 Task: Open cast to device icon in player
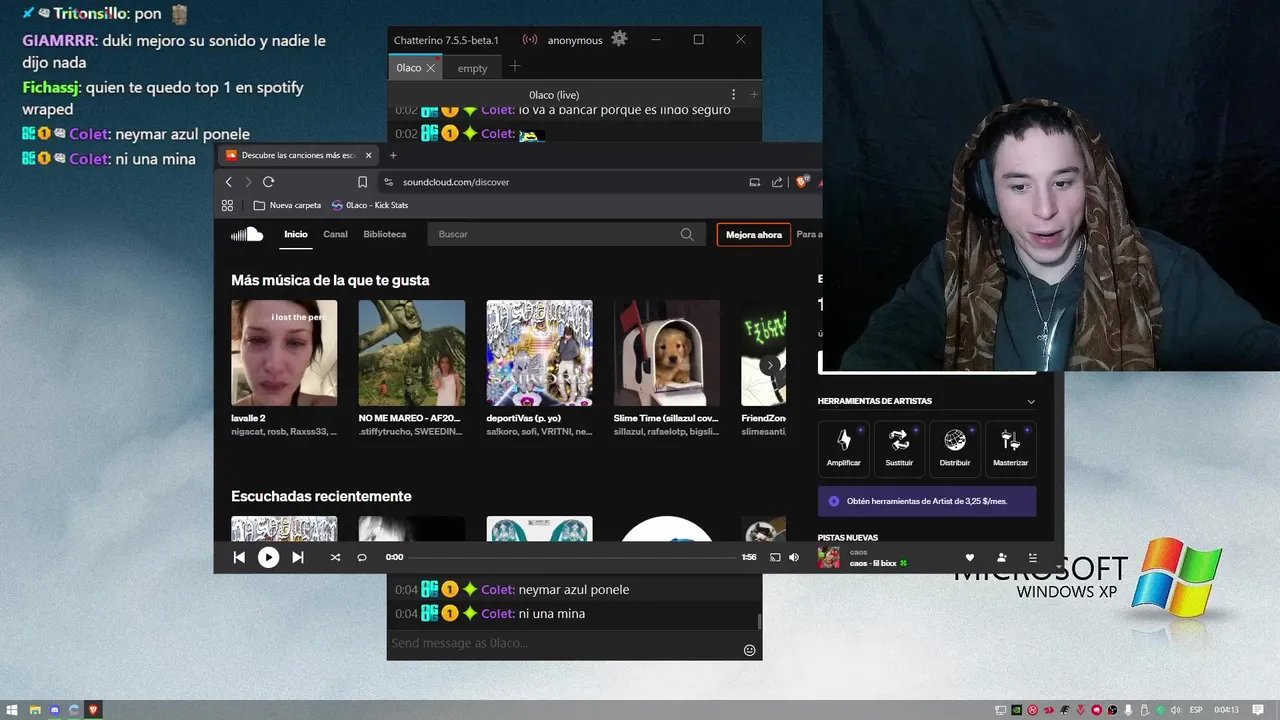coord(774,557)
